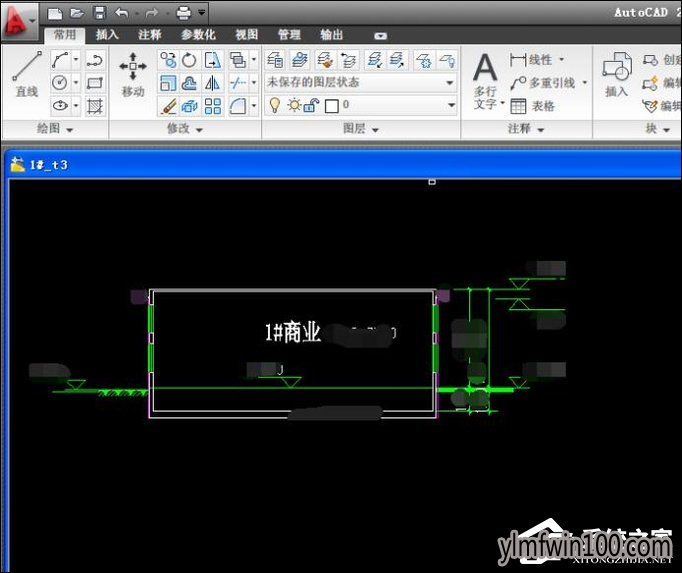Select the Mirror tool

tap(213, 83)
